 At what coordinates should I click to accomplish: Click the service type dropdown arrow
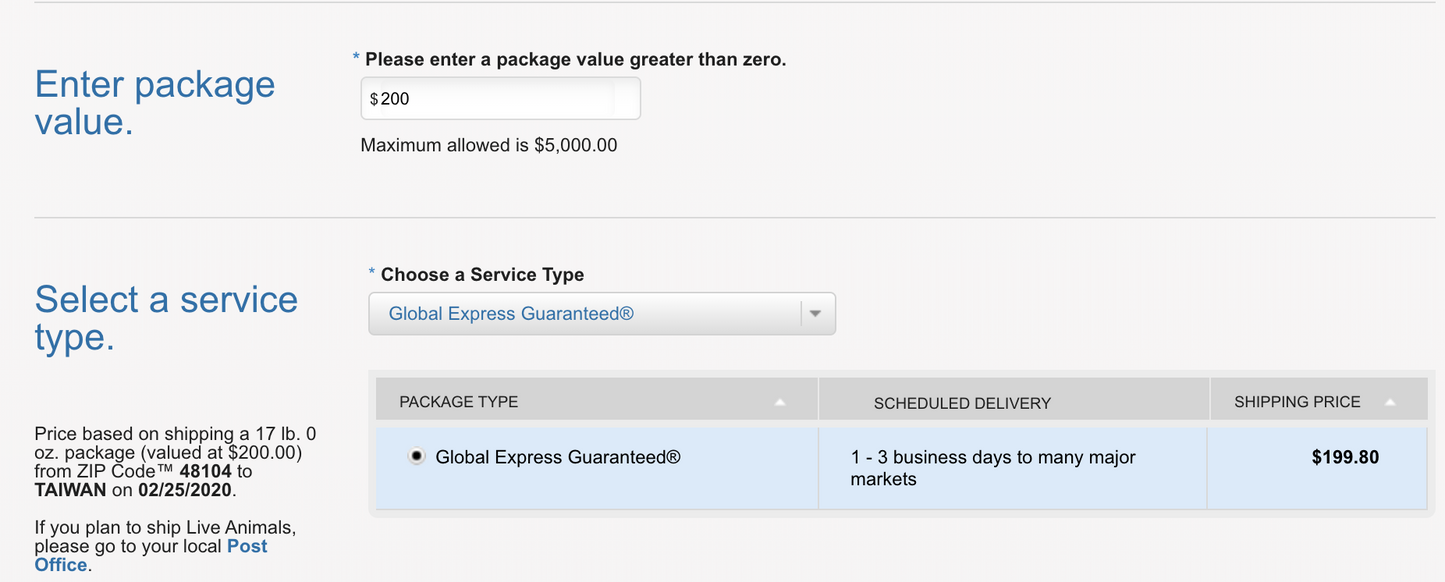click(815, 314)
